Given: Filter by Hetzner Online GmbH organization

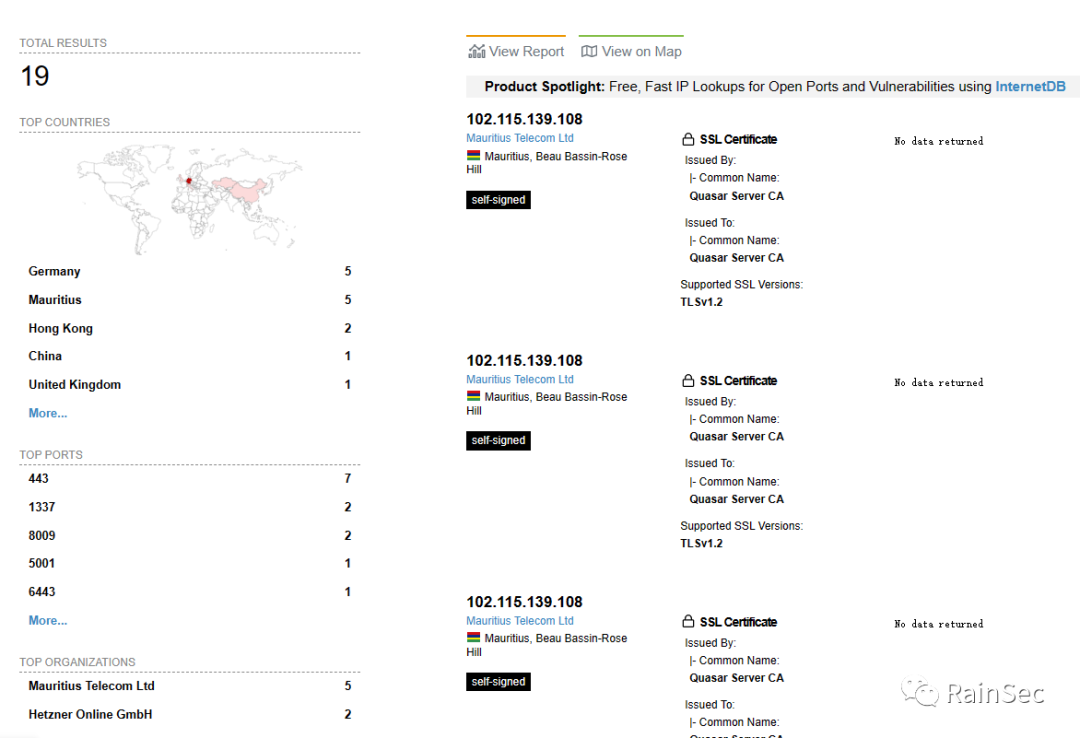Looking at the screenshot, I should (90, 714).
